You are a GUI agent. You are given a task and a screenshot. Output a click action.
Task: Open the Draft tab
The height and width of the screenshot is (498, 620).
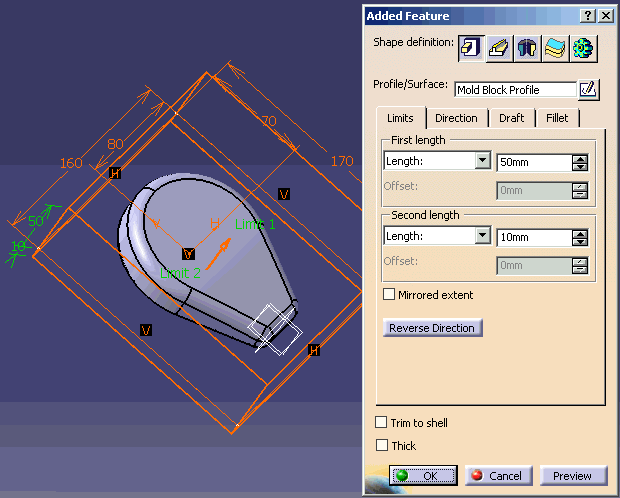[x=511, y=118]
